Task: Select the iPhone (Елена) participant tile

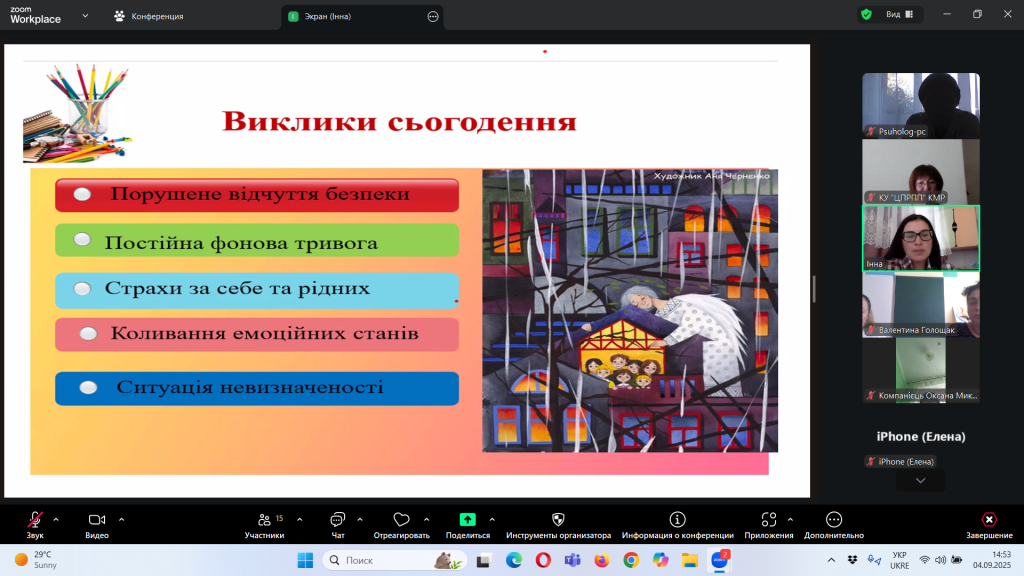Action: click(921, 436)
